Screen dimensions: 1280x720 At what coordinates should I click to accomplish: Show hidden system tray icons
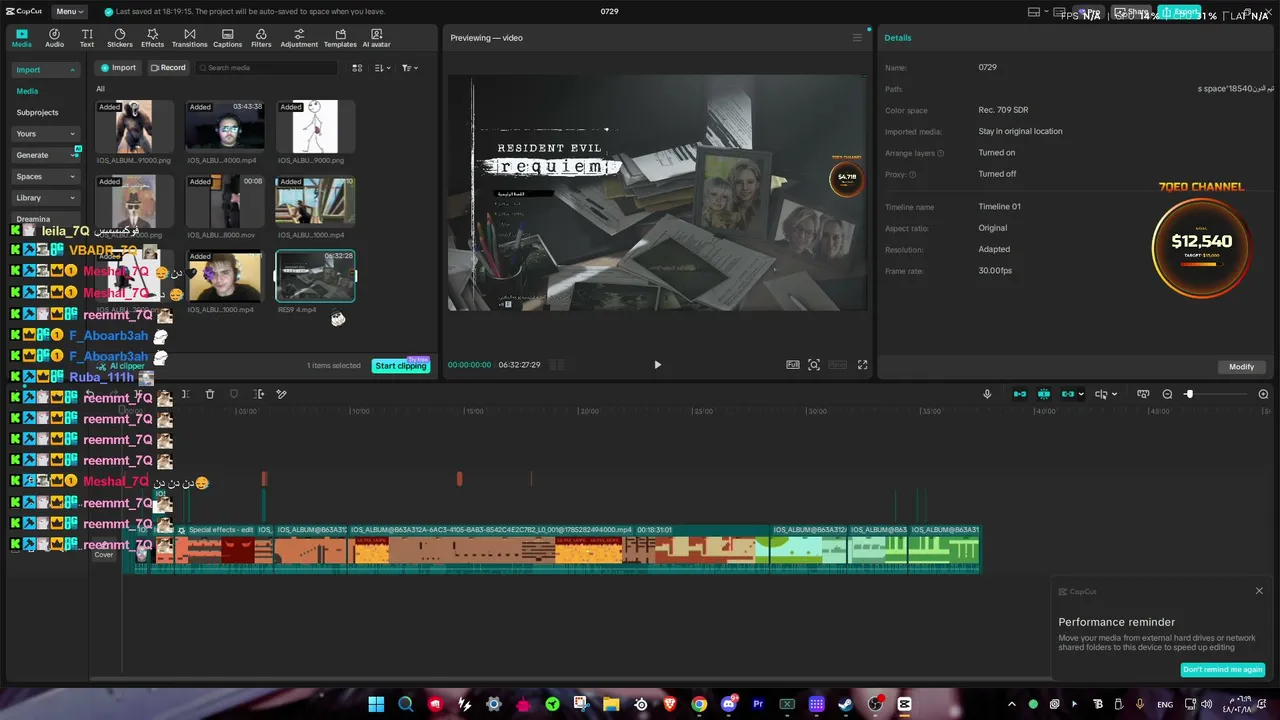tap(1011, 705)
